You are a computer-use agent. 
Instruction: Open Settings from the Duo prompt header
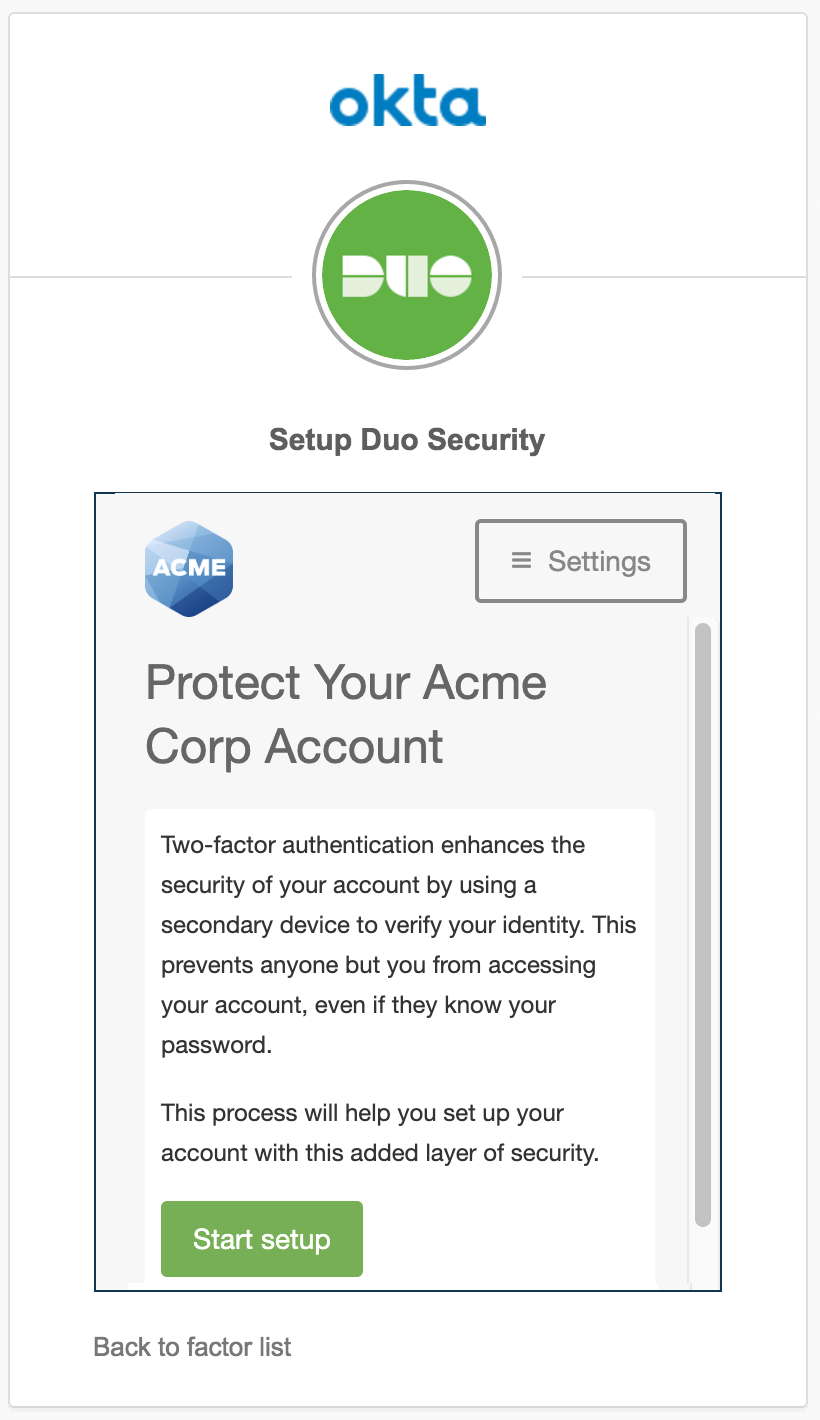tap(580, 561)
